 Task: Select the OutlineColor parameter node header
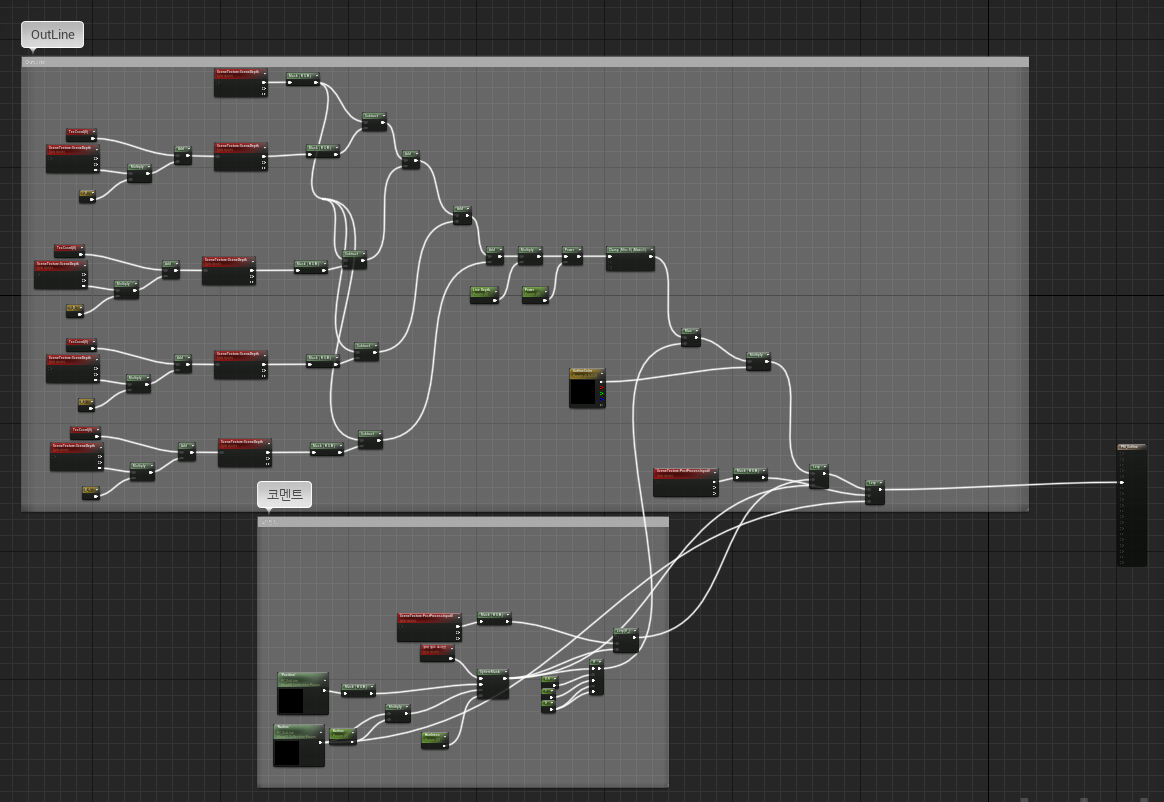586,373
